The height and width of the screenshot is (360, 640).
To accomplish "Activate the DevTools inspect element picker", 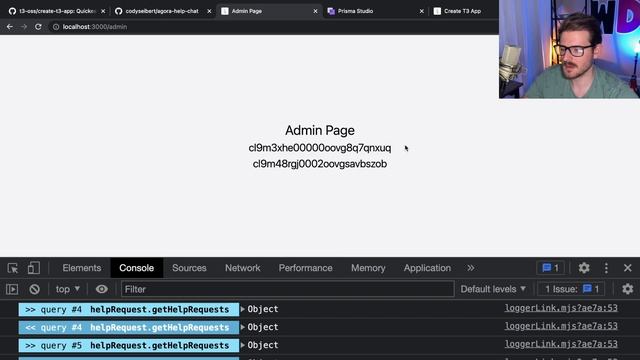I will (x=13, y=268).
